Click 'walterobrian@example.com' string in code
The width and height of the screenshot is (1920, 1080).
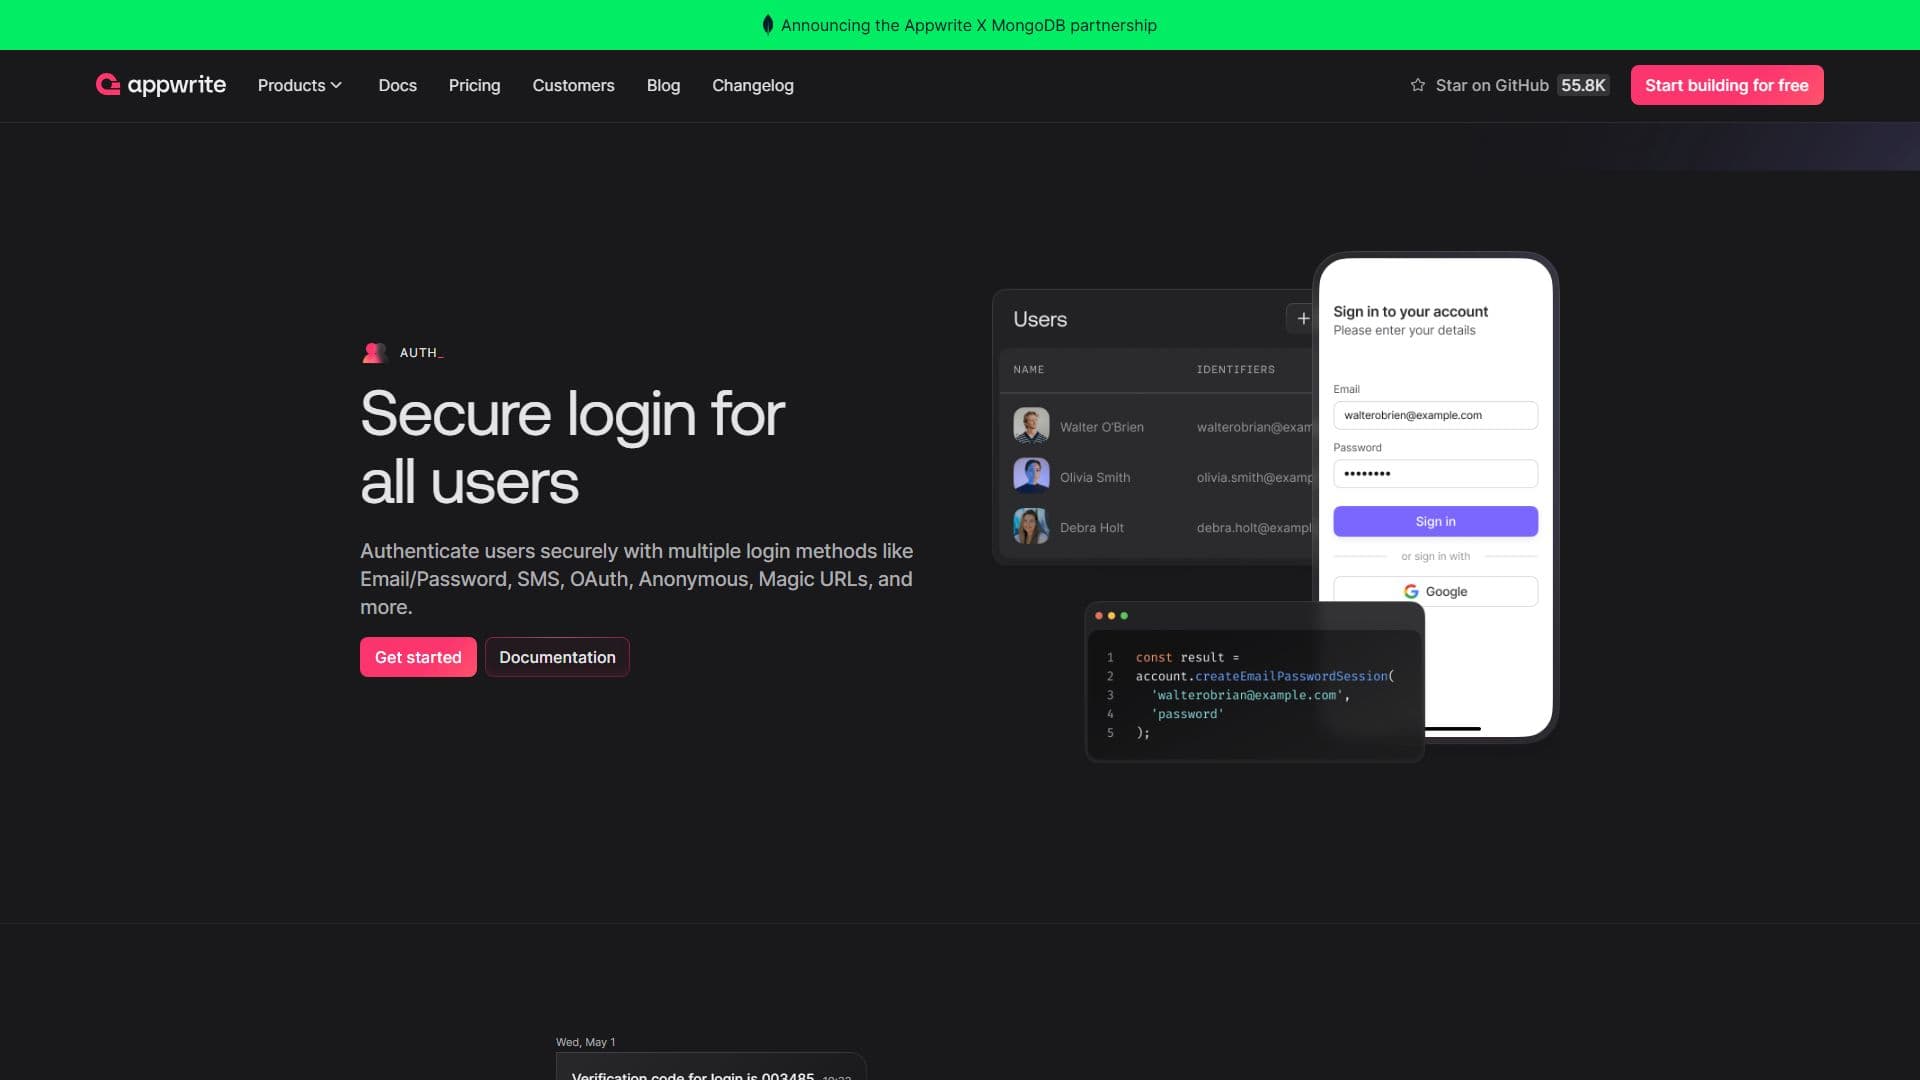(x=1247, y=695)
